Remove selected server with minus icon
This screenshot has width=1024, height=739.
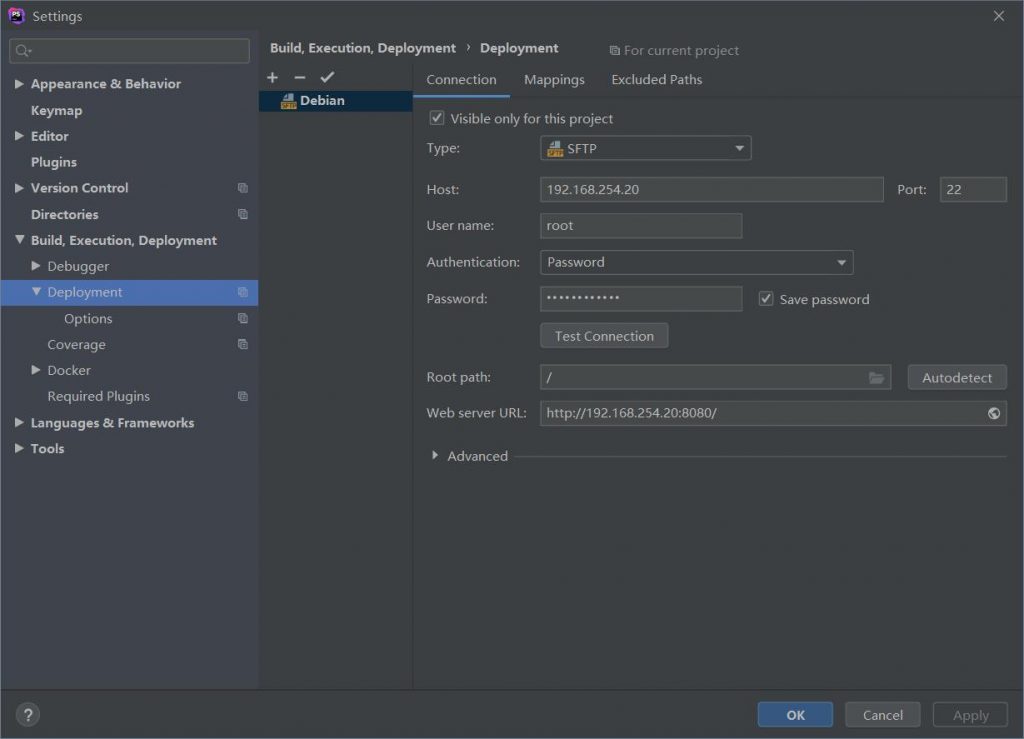[300, 78]
